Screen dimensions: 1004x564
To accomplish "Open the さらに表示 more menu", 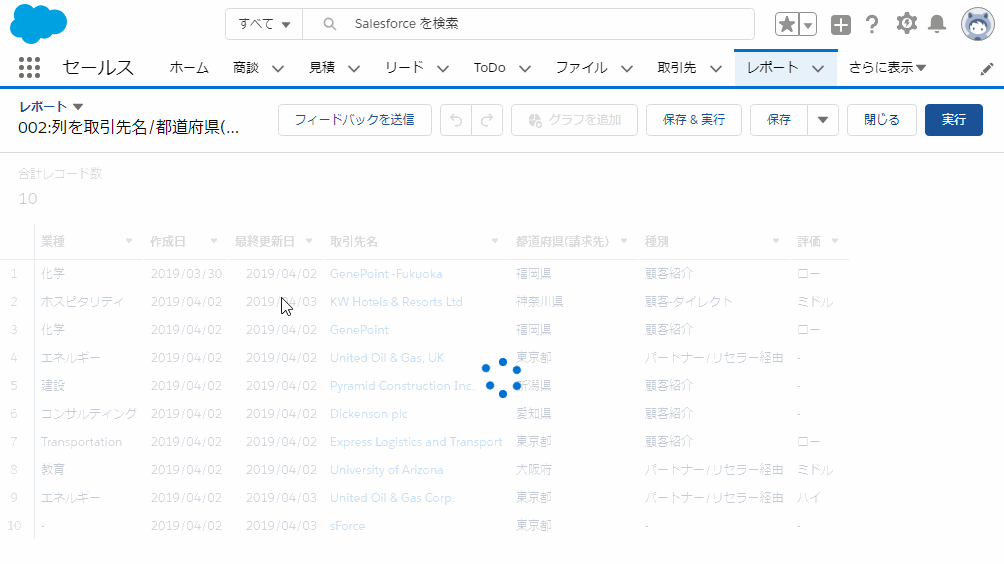I will [887, 67].
